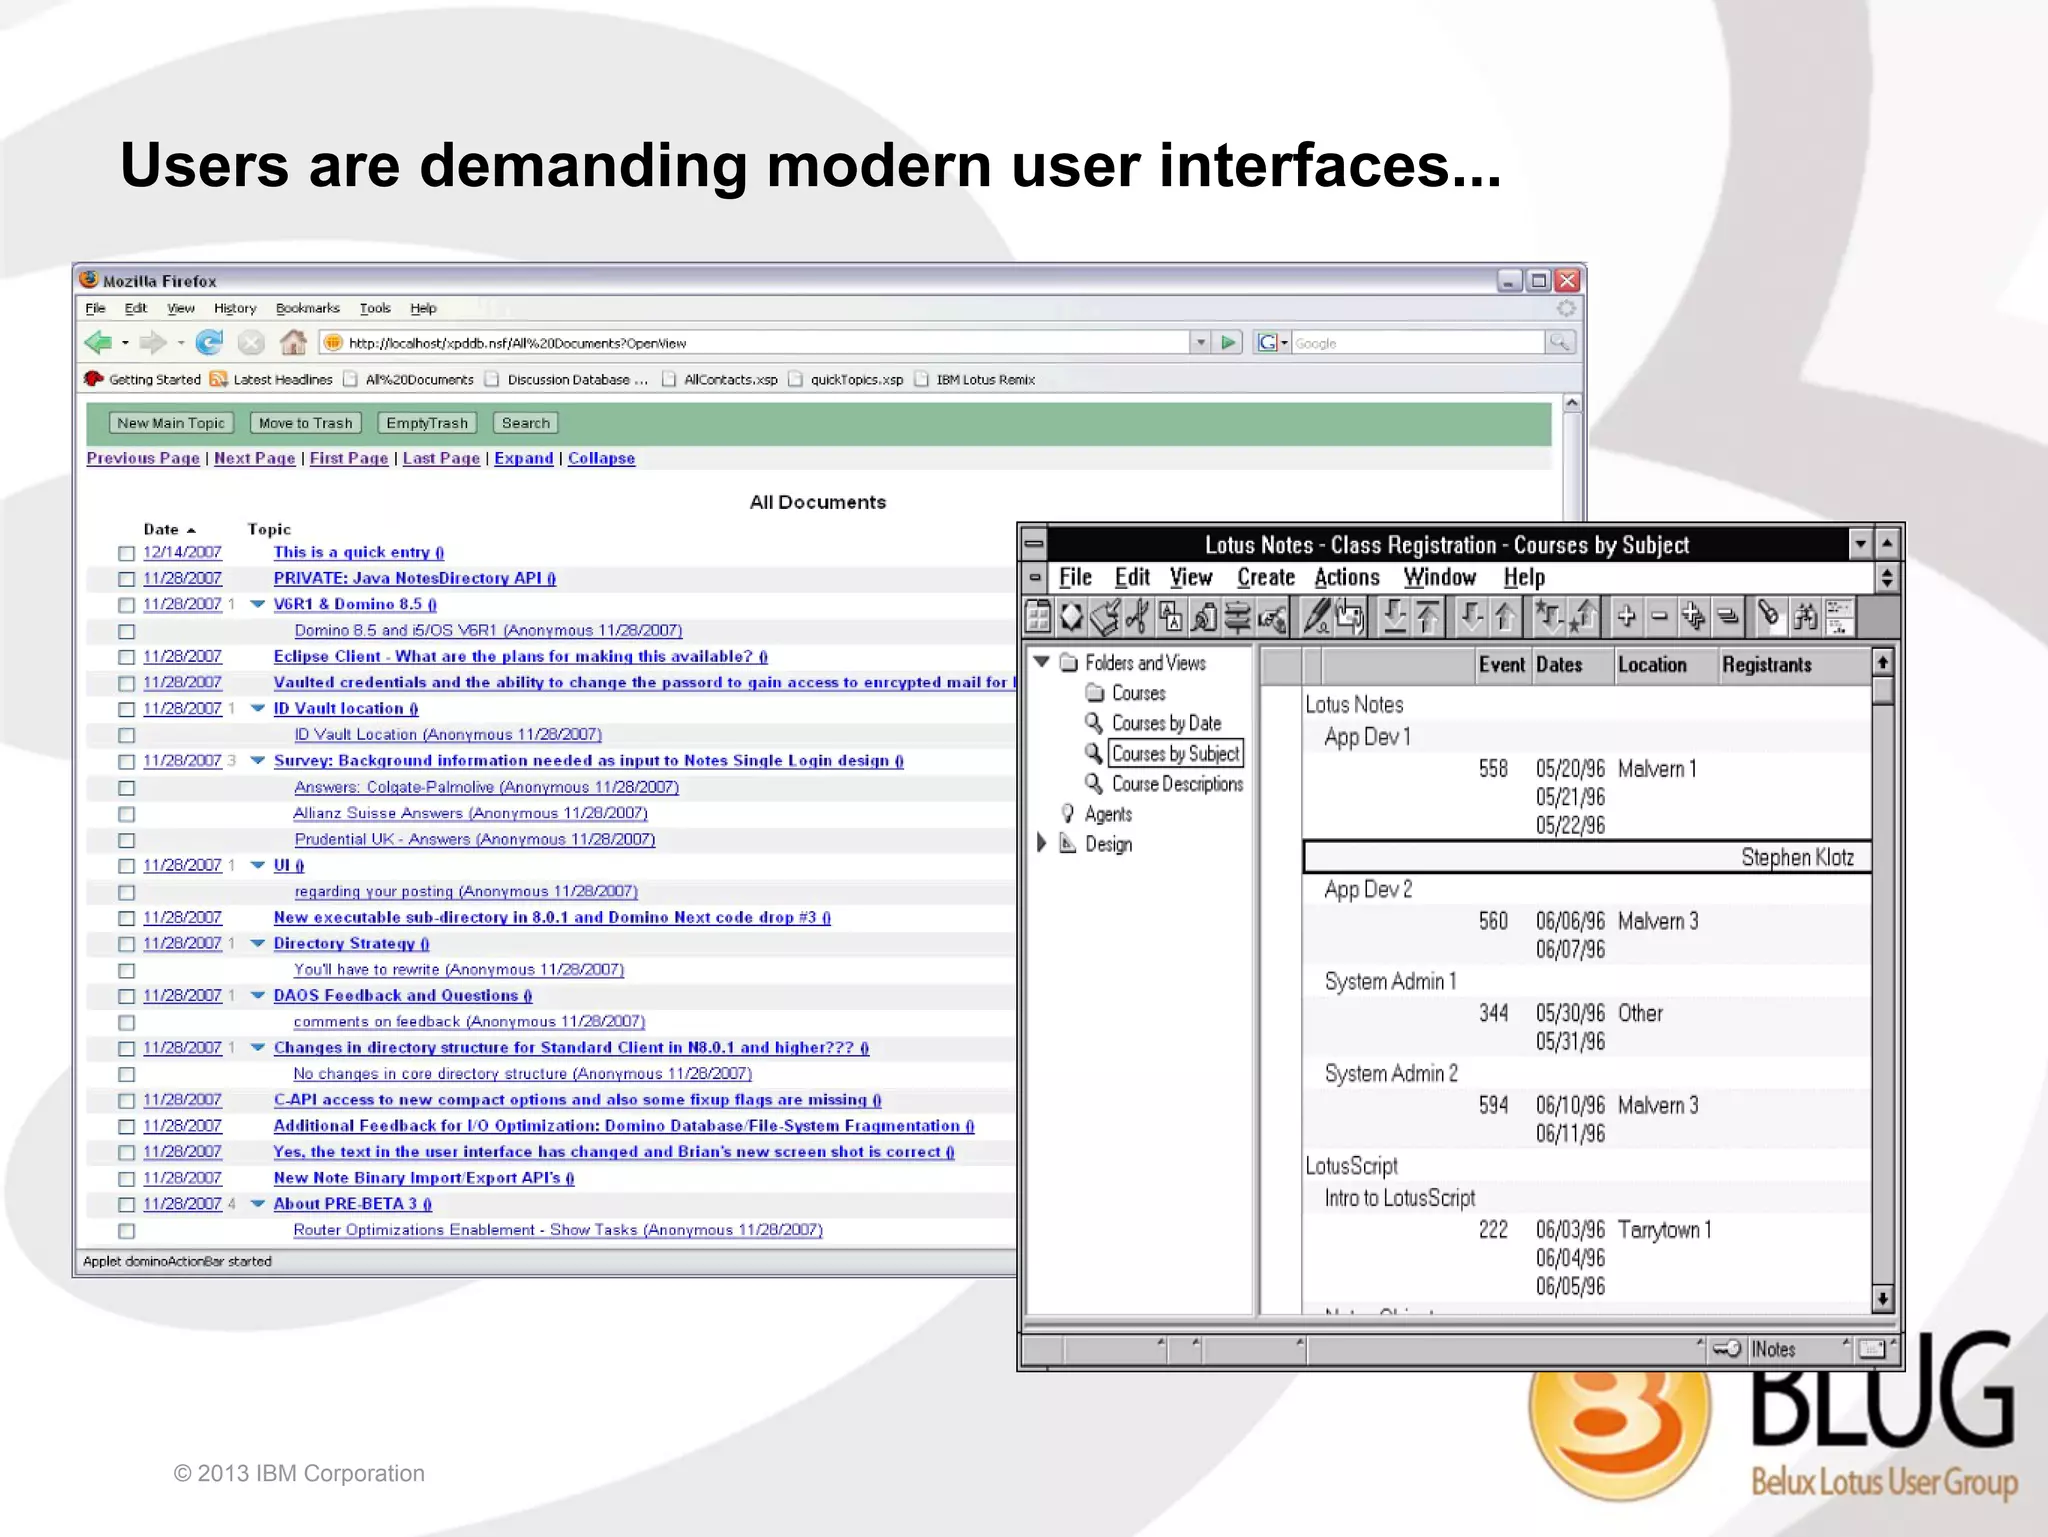The width and height of the screenshot is (2048, 1537).
Task: Click the Firefox Home icon
Action: (x=293, y=343)
